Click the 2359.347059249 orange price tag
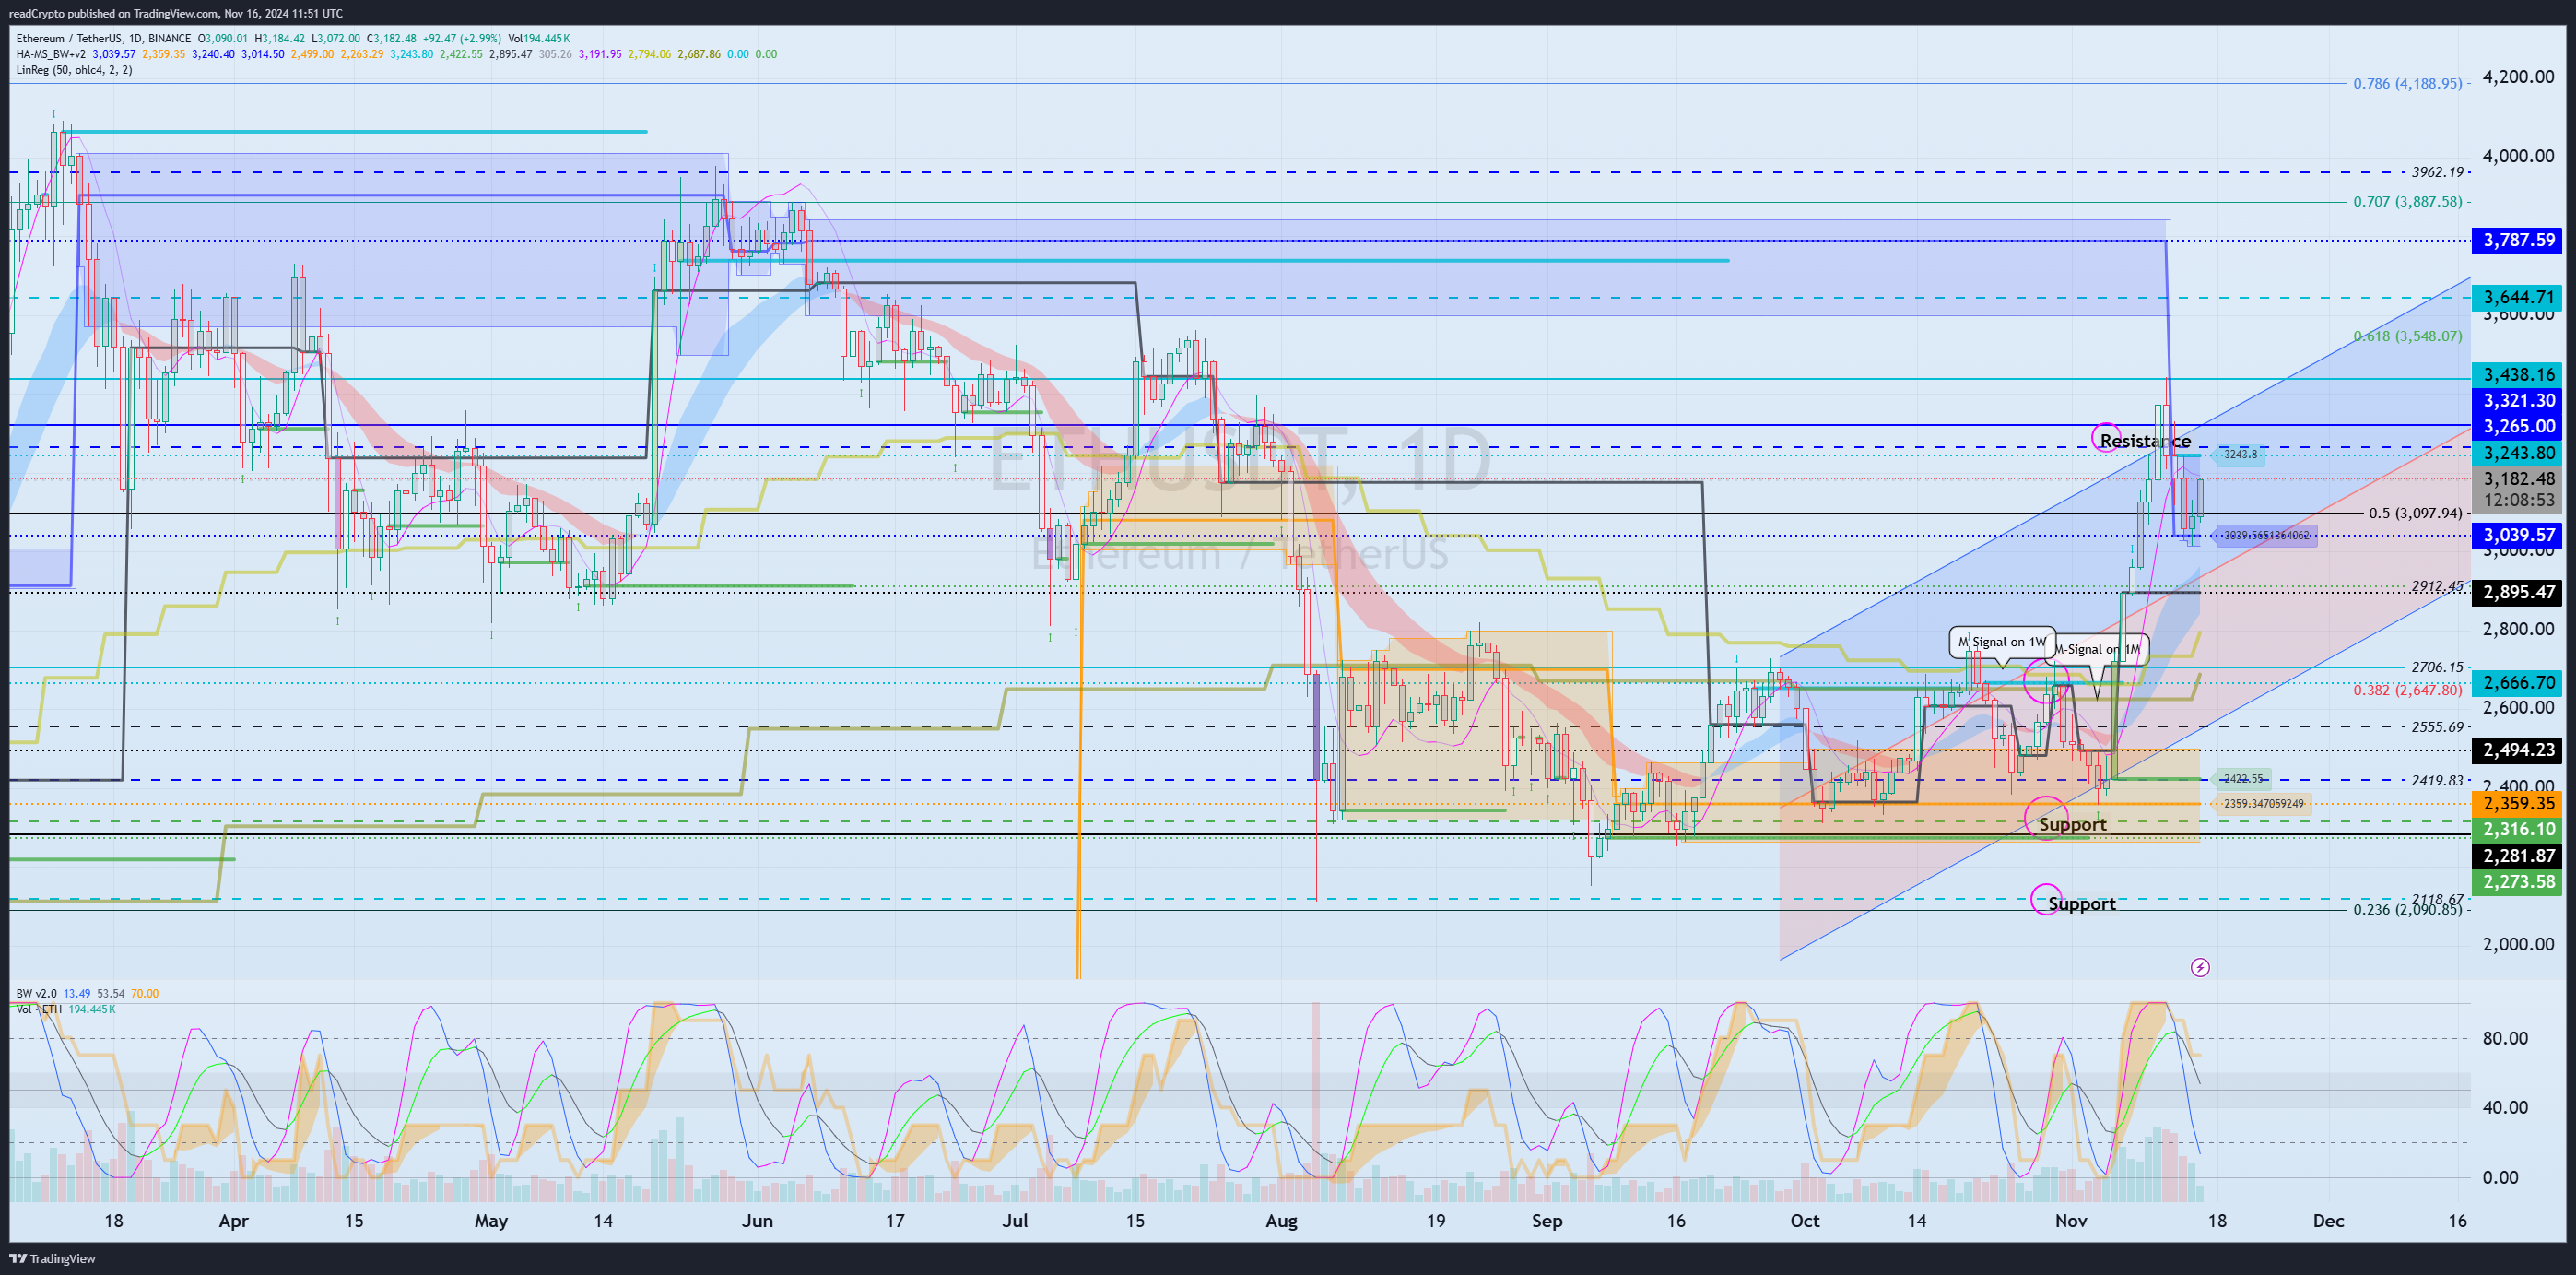Image resolution: width=2576 pixels, height=1275 pixels. 2263,803
